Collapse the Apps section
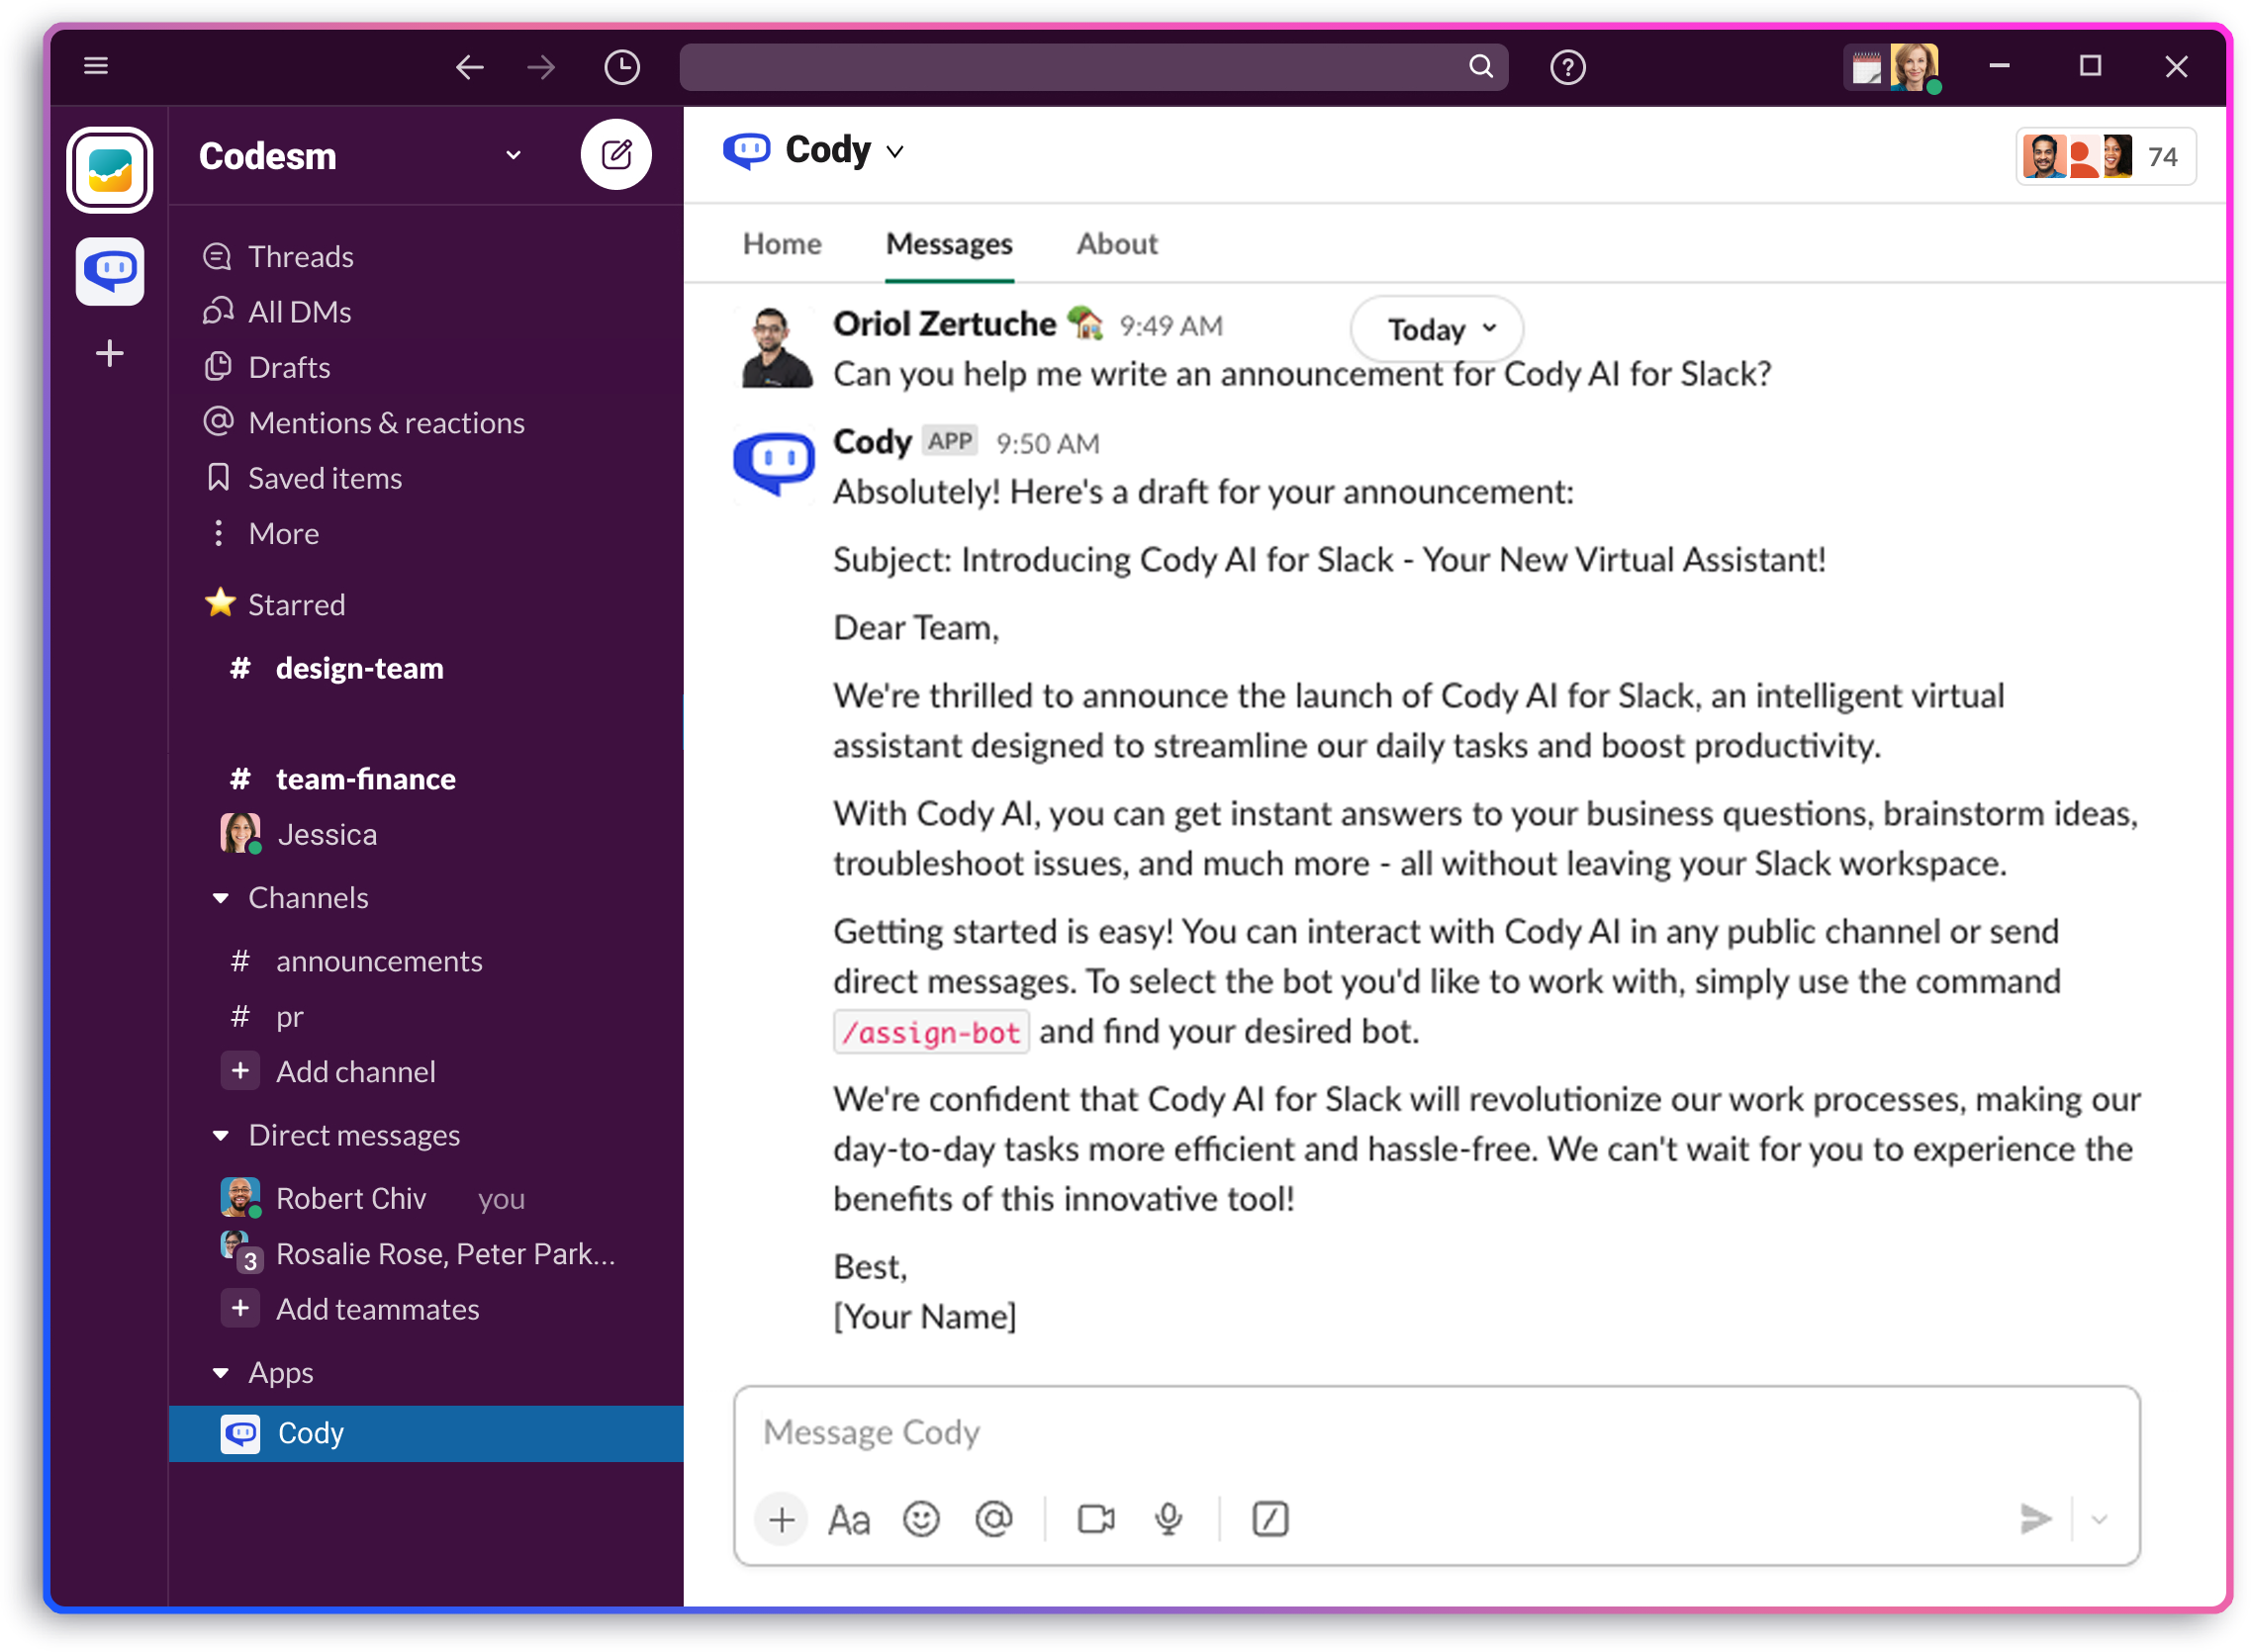Screen dimensions: 2251x1652 click(x=221, y=1373)
